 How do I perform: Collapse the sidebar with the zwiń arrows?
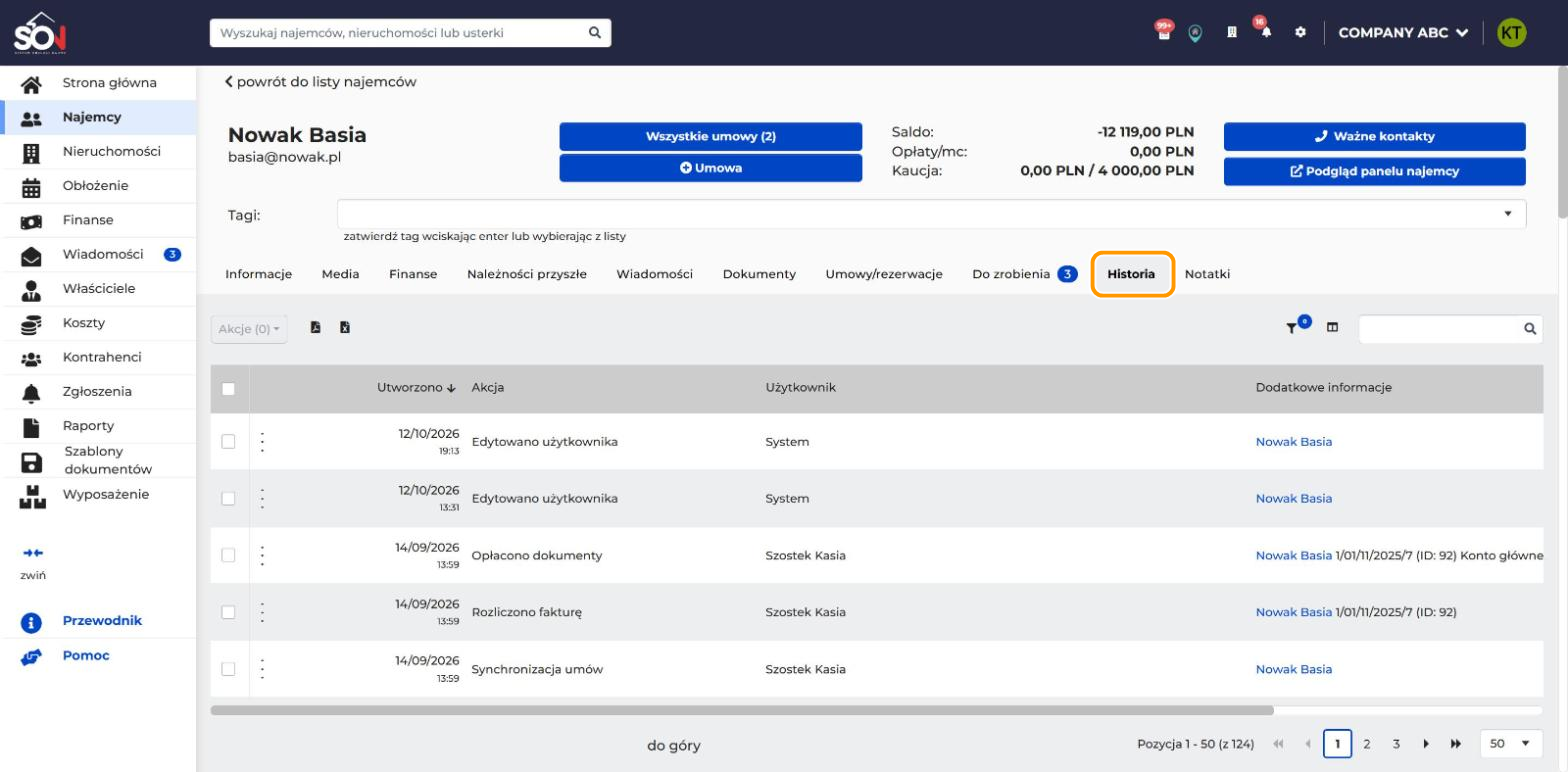pos(31,552)
